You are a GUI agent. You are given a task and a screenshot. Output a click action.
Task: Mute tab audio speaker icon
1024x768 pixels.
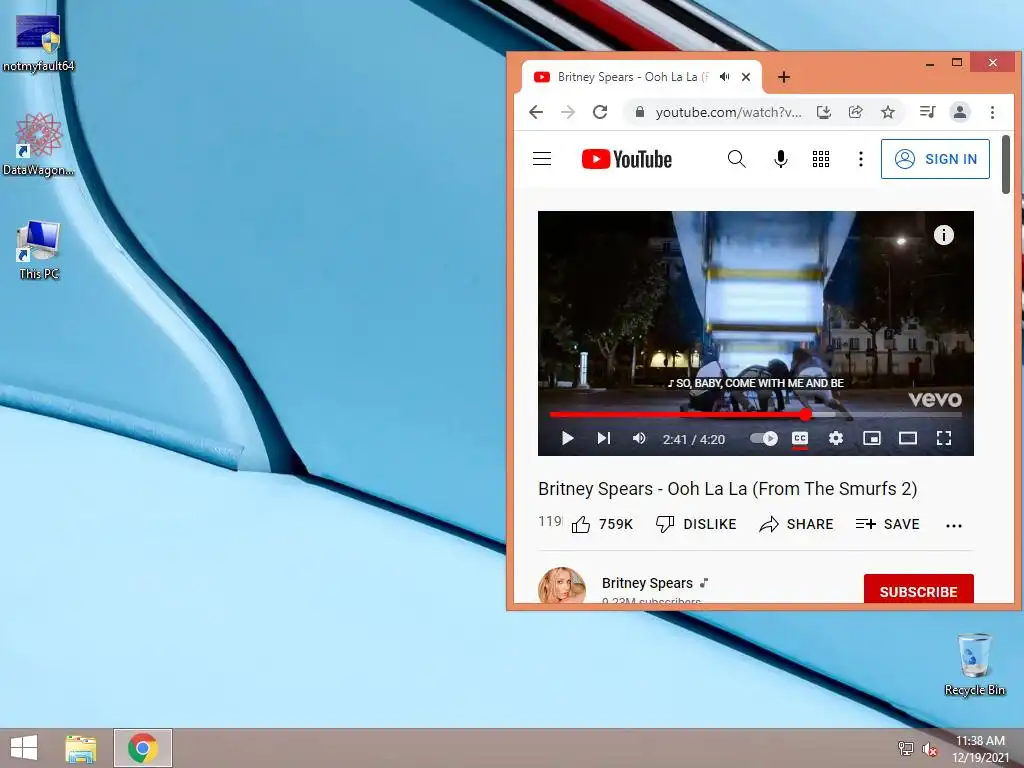pos(725,77)
